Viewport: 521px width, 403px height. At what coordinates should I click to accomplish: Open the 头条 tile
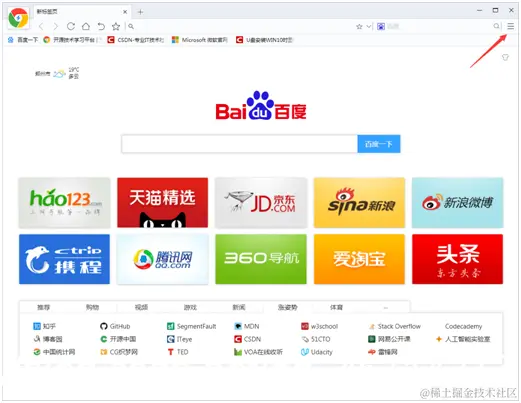457,259
